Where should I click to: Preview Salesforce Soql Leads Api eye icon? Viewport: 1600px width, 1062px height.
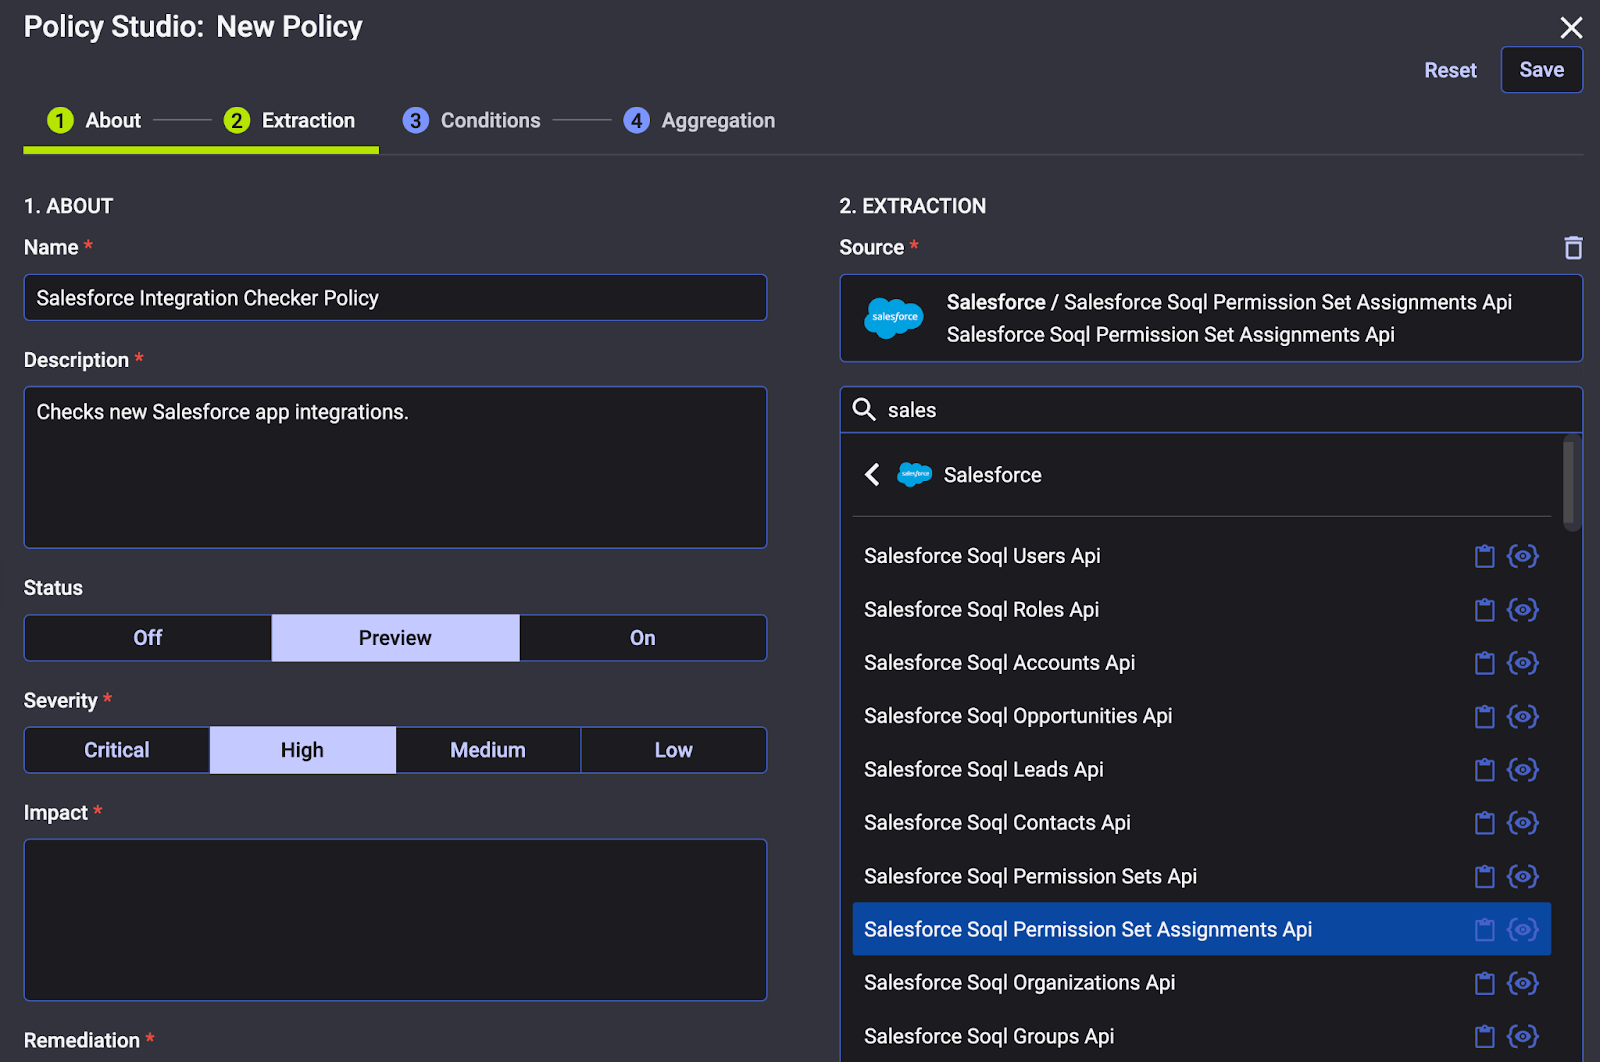(x=1523, y=769)
